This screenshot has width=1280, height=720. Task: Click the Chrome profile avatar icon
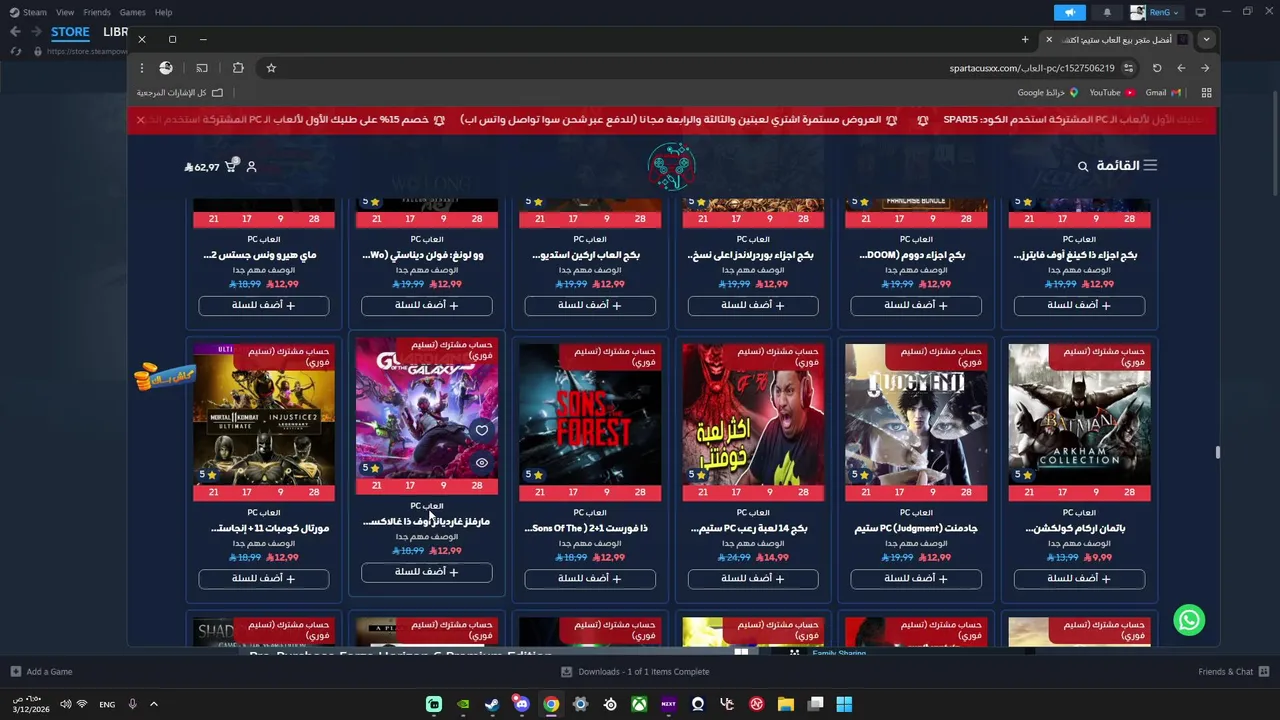click(166, 68)
